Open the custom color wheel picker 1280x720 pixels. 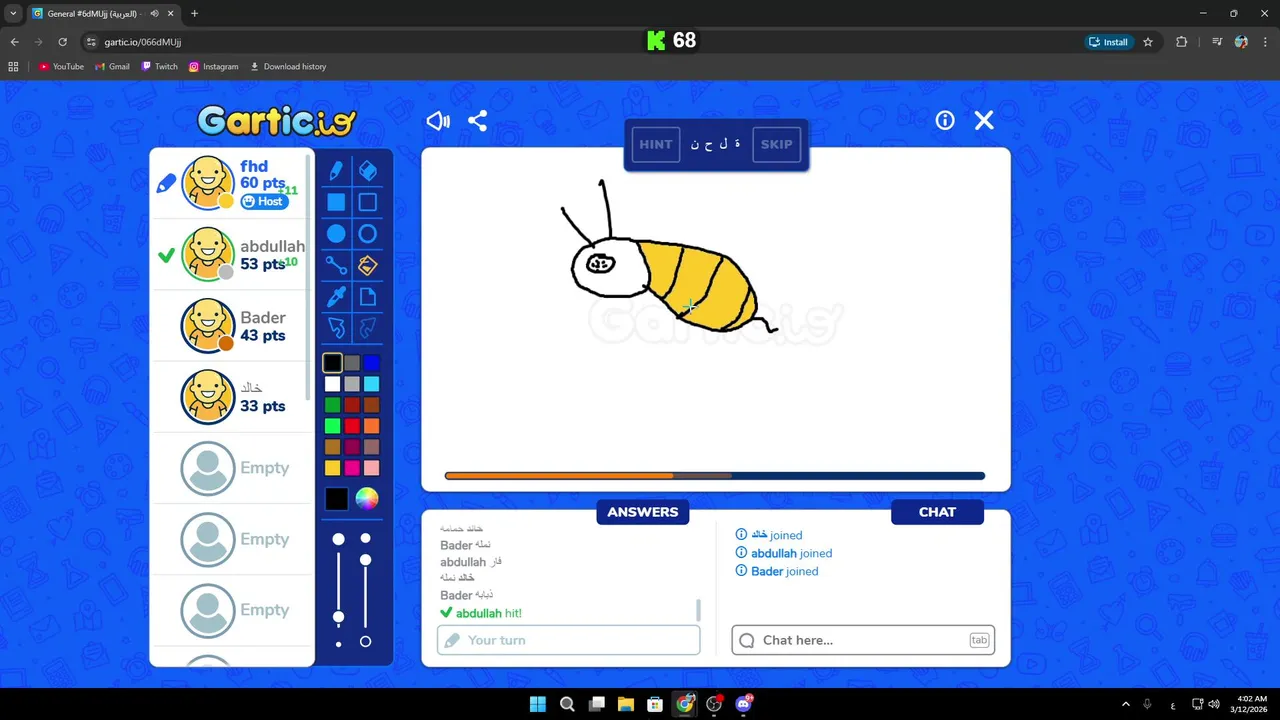367,499
